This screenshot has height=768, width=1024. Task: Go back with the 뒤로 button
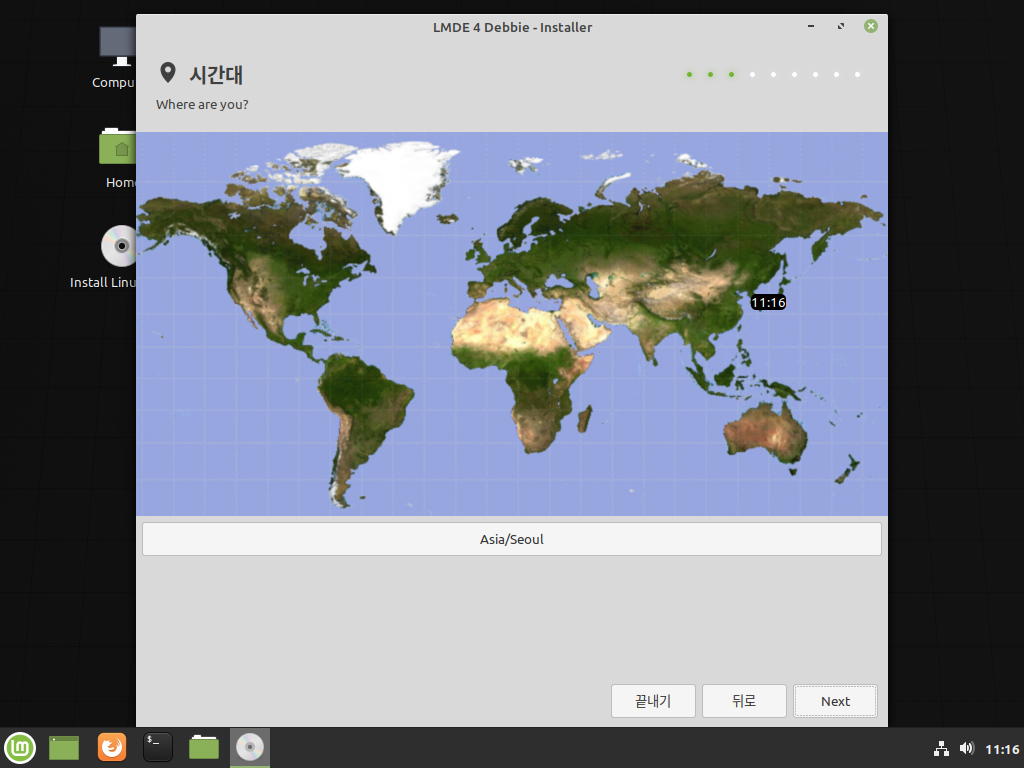(x=744, y=701)
